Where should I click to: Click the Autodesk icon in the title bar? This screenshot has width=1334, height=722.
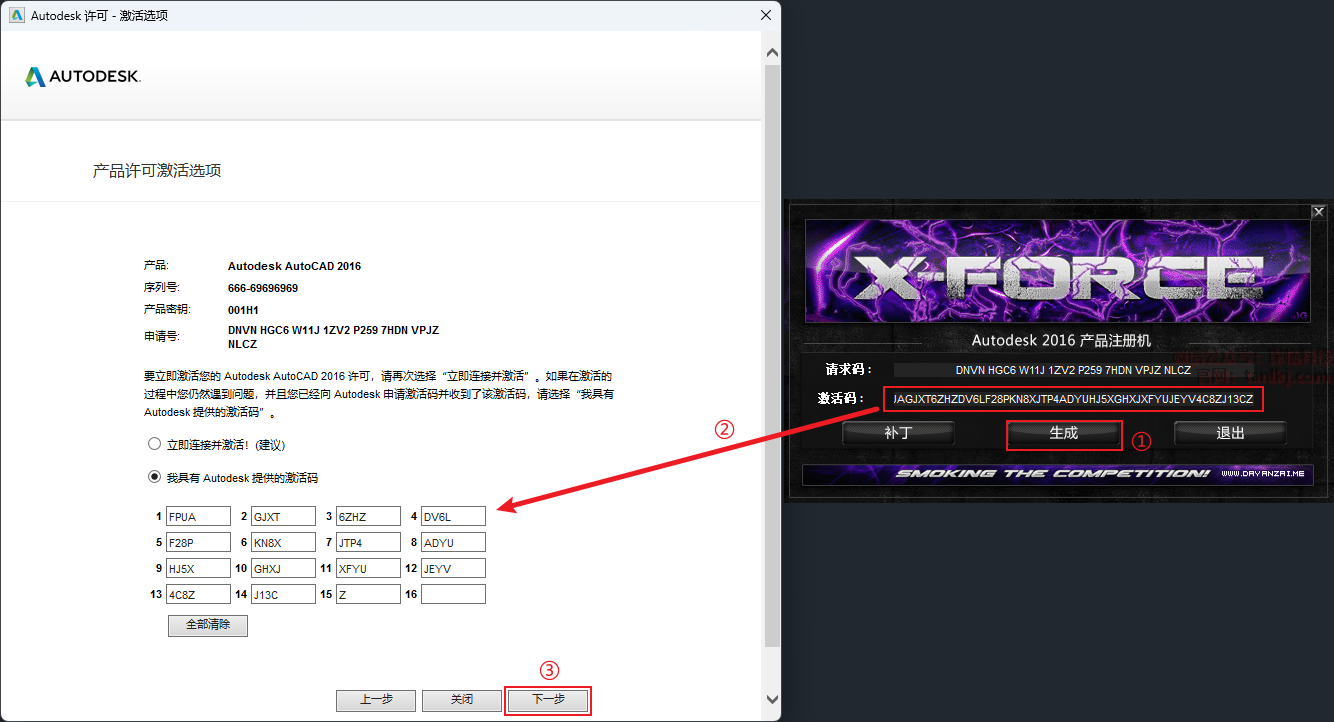17,15
